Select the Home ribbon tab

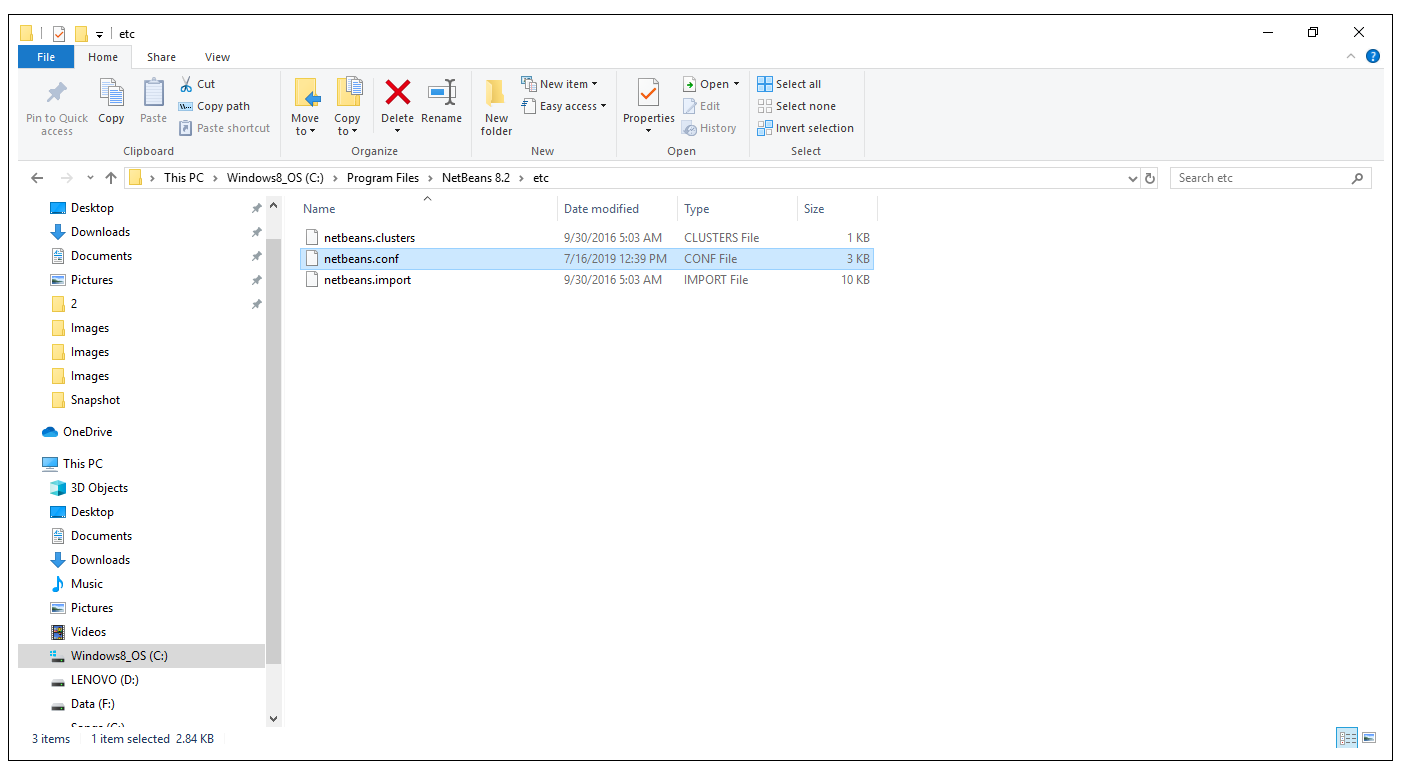(102, 57)
